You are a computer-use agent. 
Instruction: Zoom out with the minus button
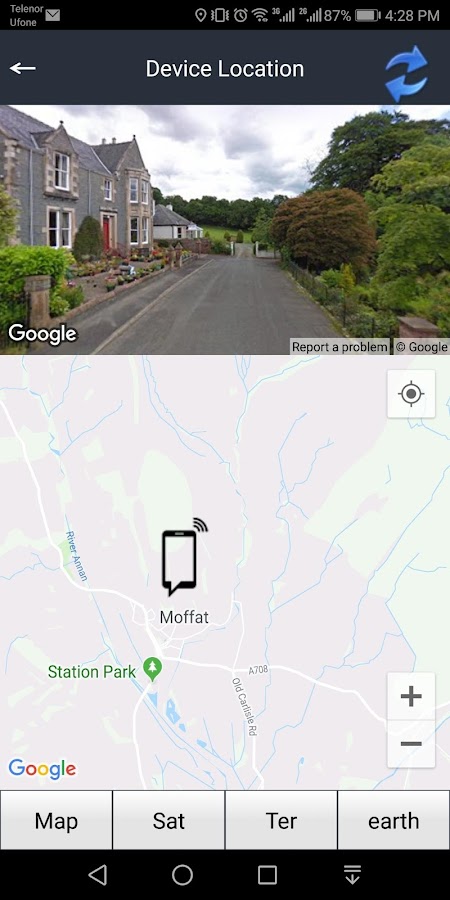pos(411,744)
